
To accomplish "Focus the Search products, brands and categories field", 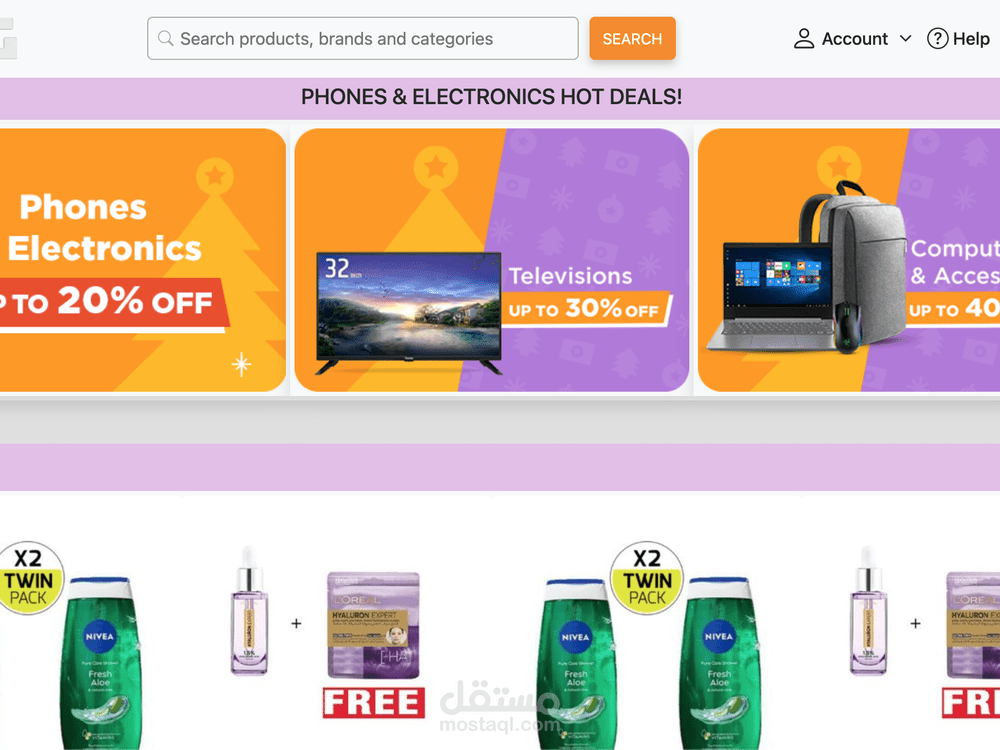I will tap(363, 38).
